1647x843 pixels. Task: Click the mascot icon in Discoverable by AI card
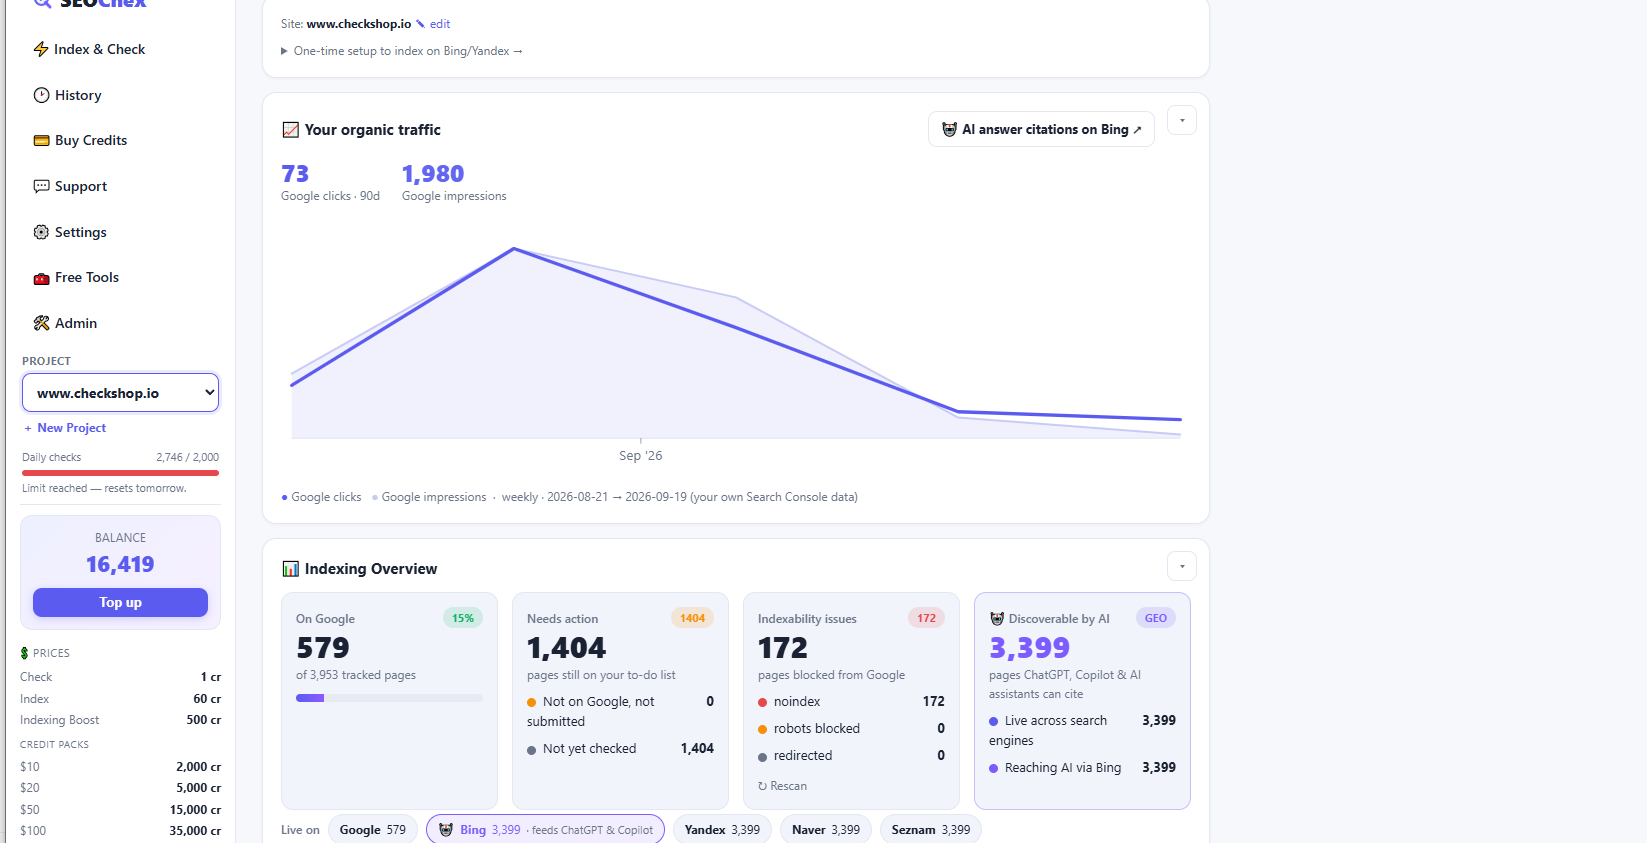[x=997, y=618]
